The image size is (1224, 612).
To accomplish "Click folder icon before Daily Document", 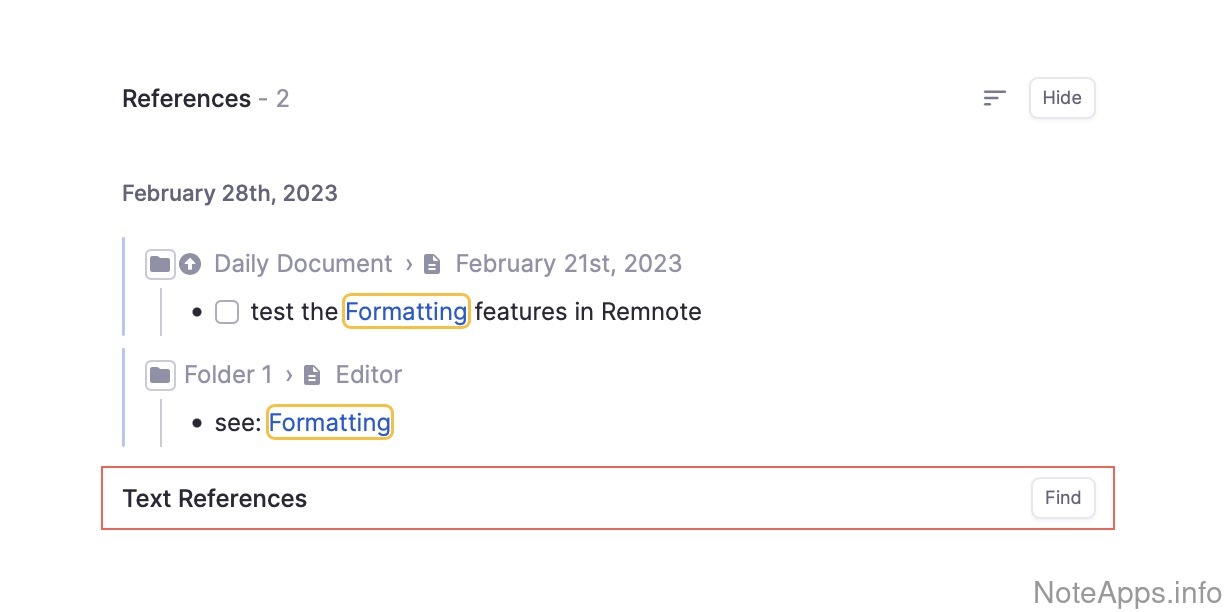I will coord(160,264).
